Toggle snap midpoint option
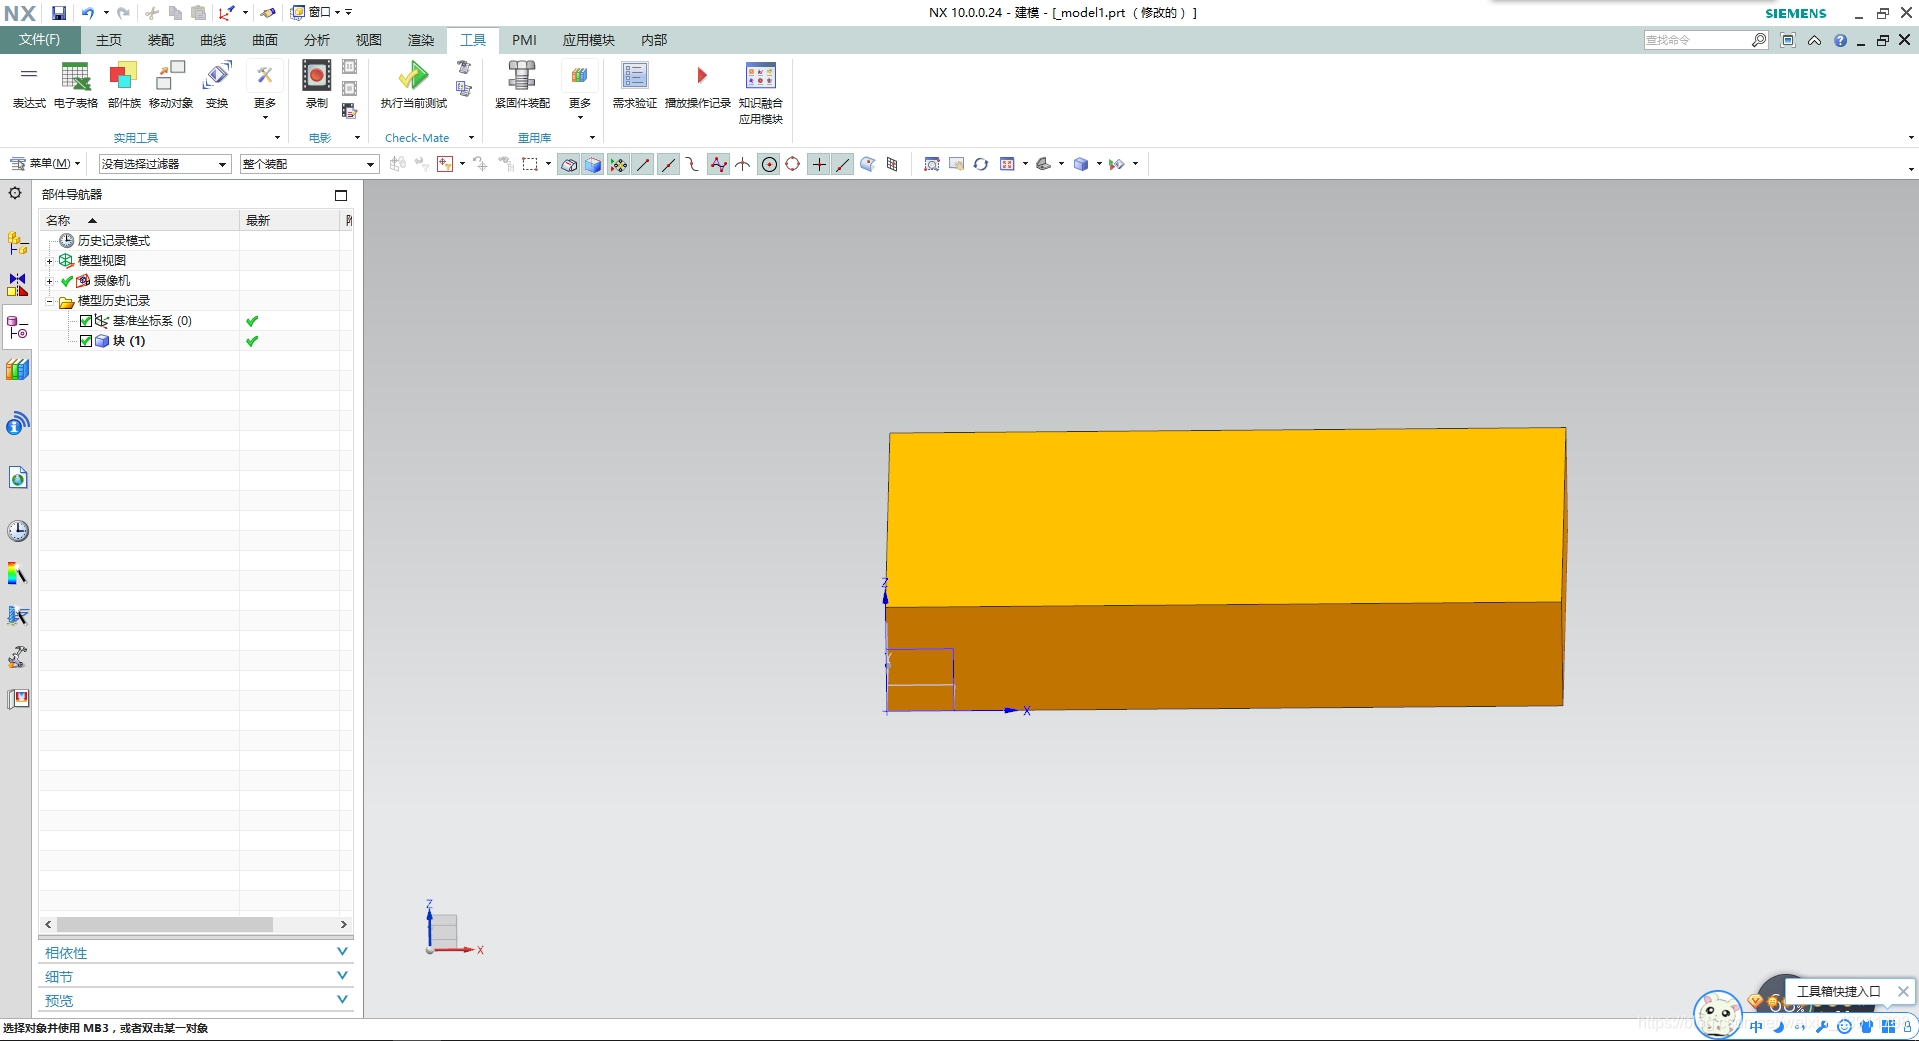Image resolution: width=1919 pixels, height=1041 pixels. point(668,164)
